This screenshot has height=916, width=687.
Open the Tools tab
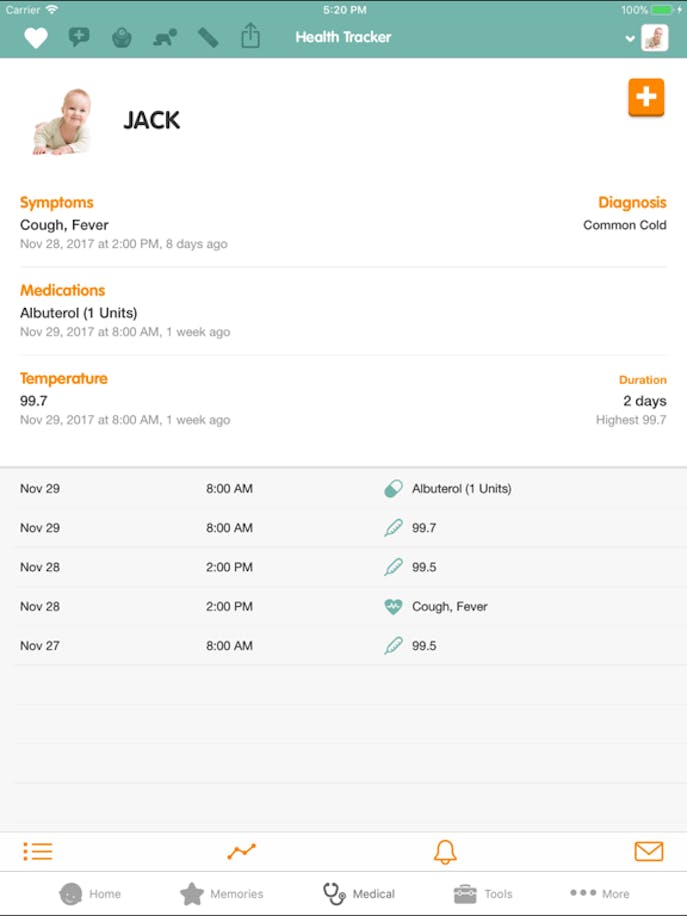click(483, 894)
